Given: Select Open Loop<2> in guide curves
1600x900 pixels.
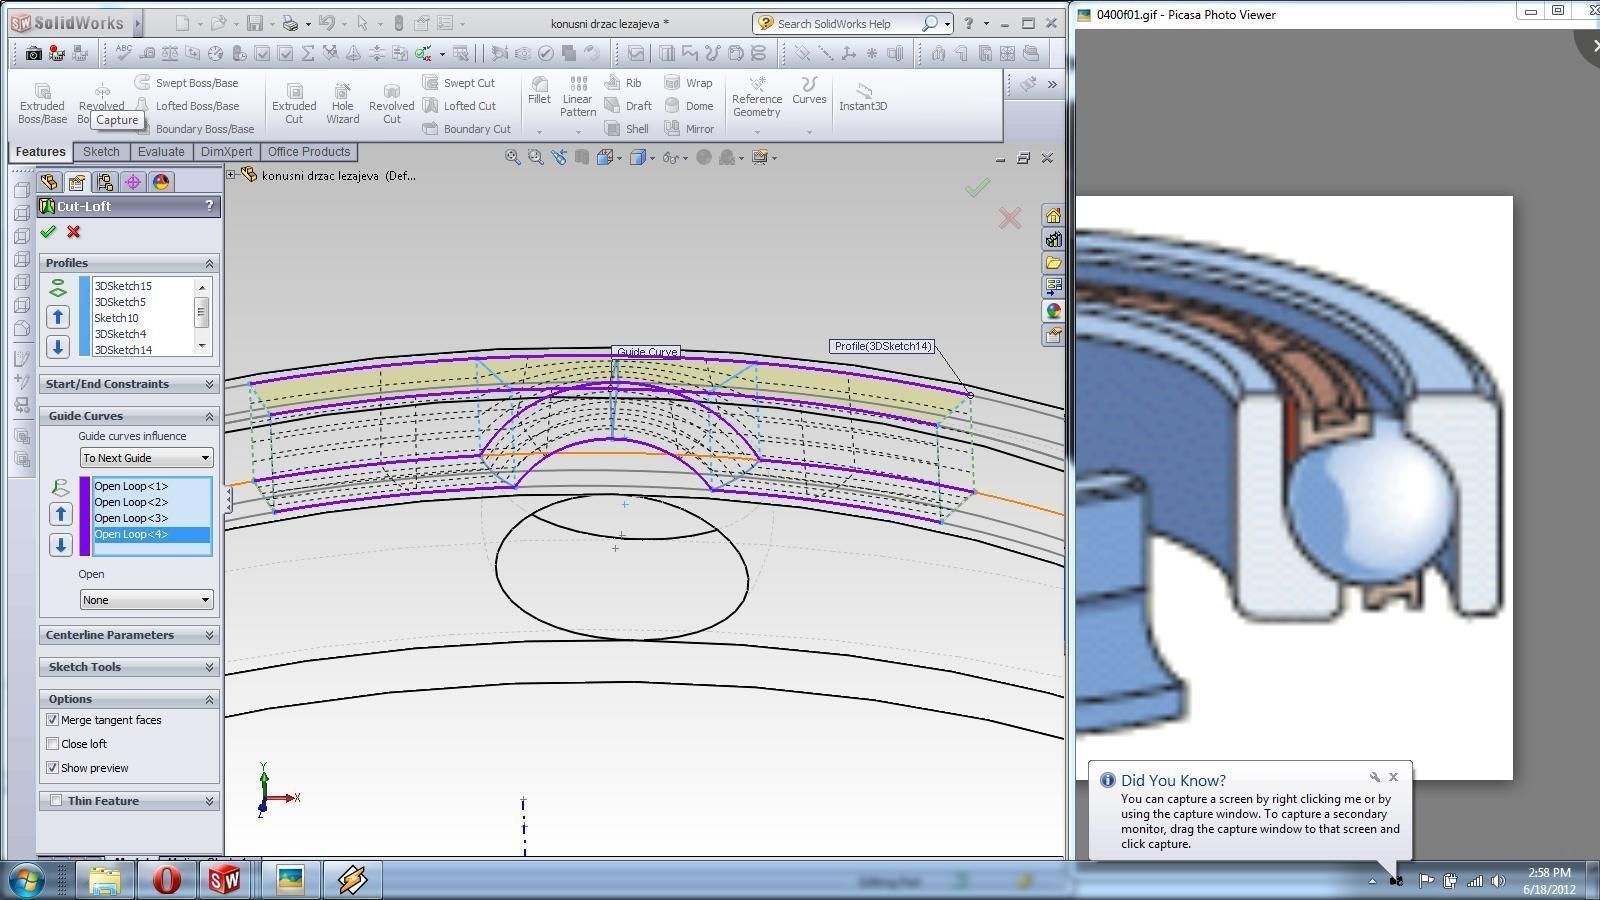Looking at the screenshot, I should 131,502.
